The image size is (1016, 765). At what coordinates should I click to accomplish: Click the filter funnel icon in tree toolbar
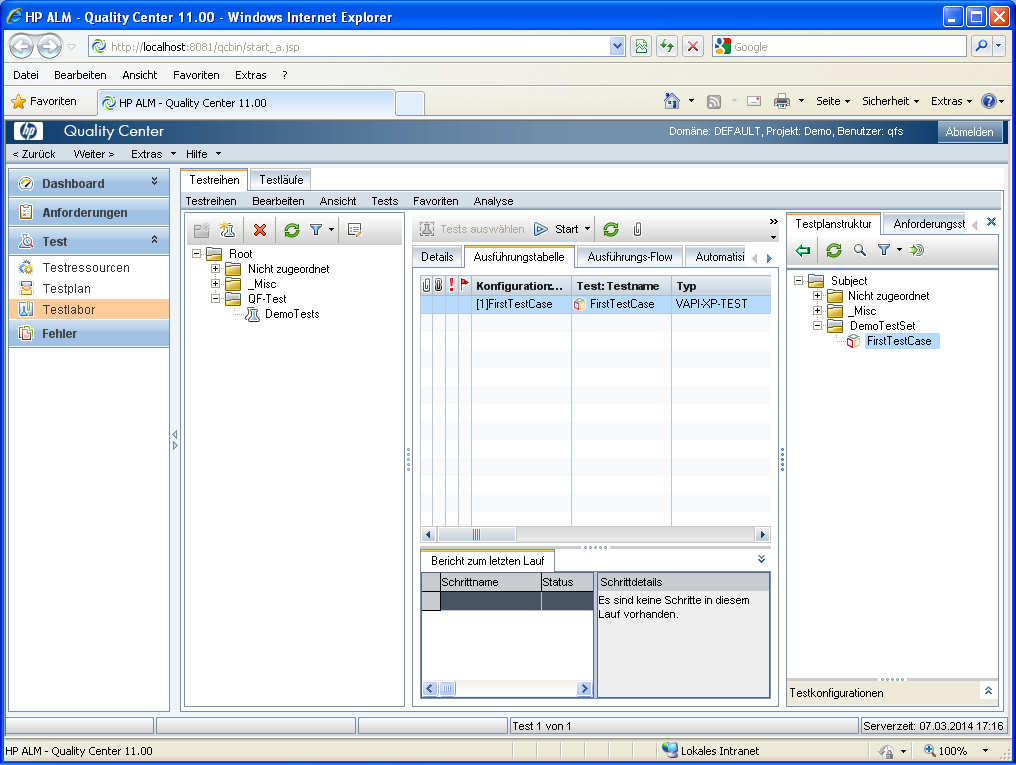click(x=316, y=230)
